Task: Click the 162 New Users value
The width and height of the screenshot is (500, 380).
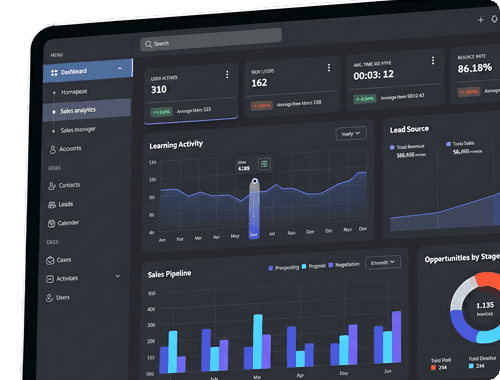Action: tap(259, 83)
